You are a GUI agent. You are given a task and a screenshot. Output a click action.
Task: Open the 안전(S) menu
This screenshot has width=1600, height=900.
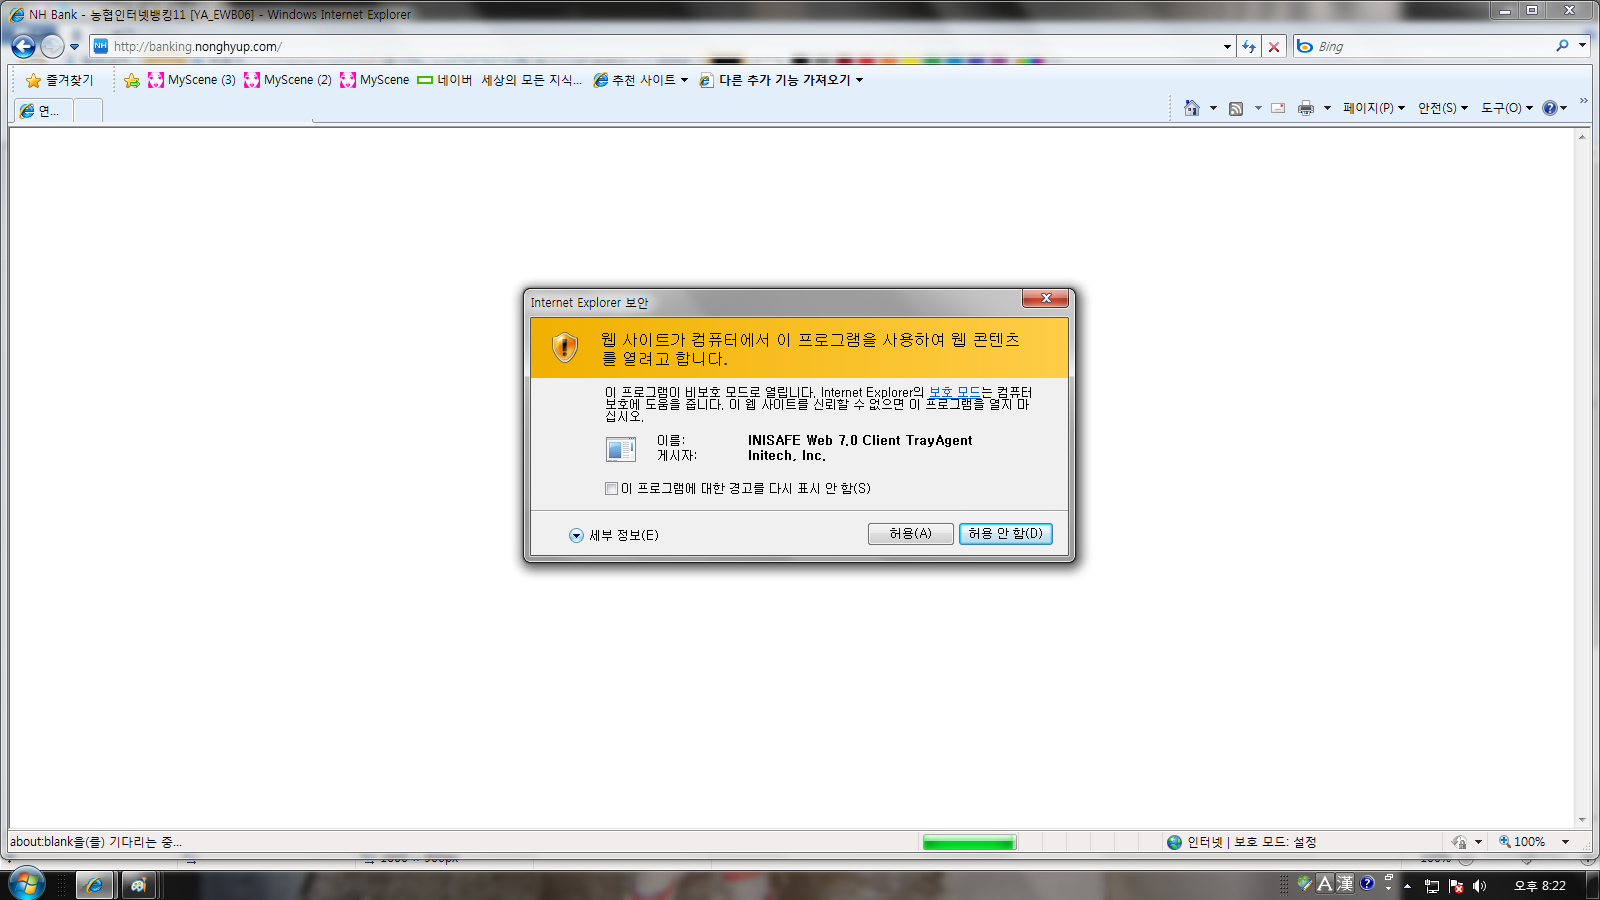pyautogui.click(x=1443, y=108)
